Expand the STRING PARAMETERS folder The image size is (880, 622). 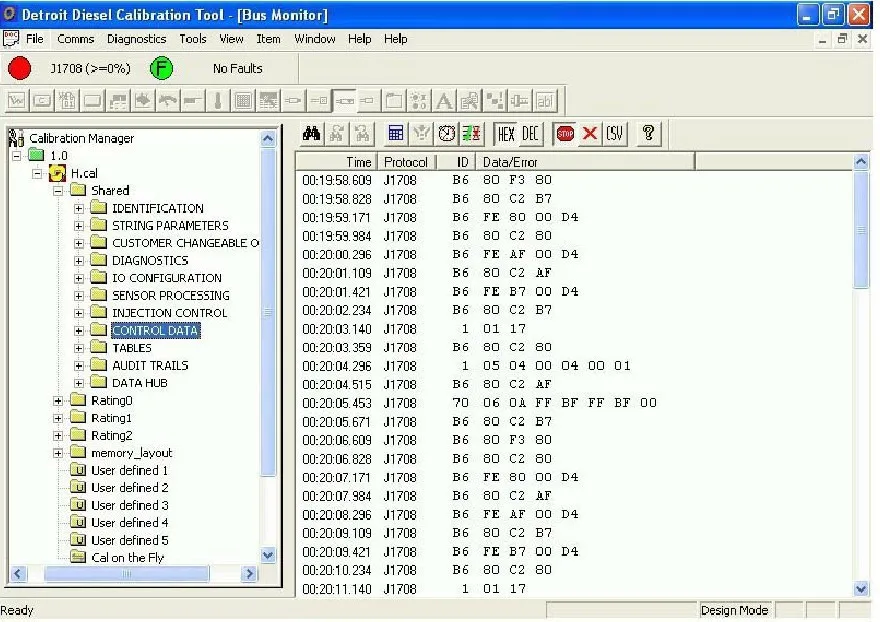[79, 226]
